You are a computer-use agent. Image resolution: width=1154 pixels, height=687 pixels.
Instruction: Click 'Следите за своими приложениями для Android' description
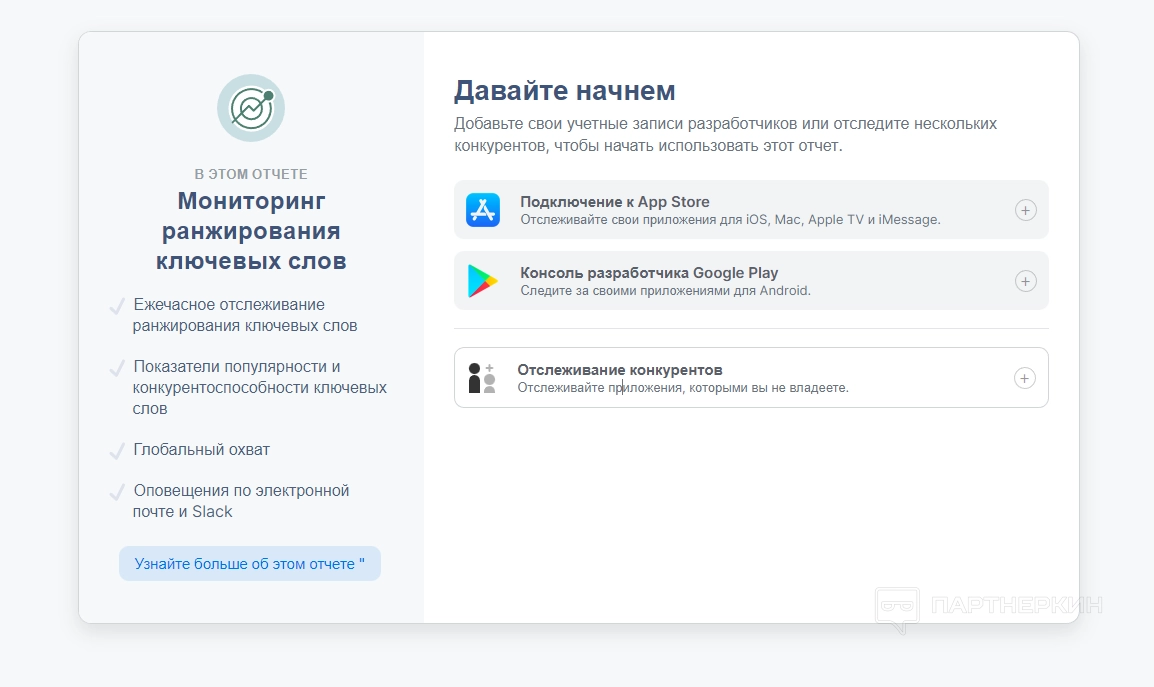tap(665, 290)
